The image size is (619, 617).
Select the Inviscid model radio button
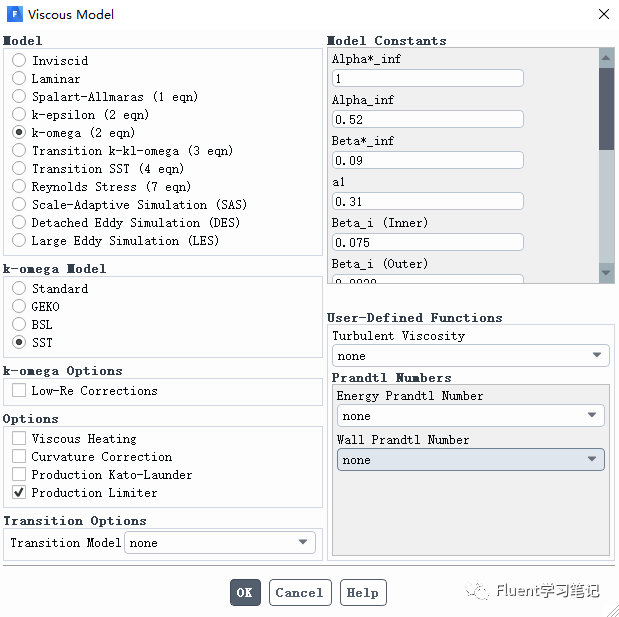point(19,61)
